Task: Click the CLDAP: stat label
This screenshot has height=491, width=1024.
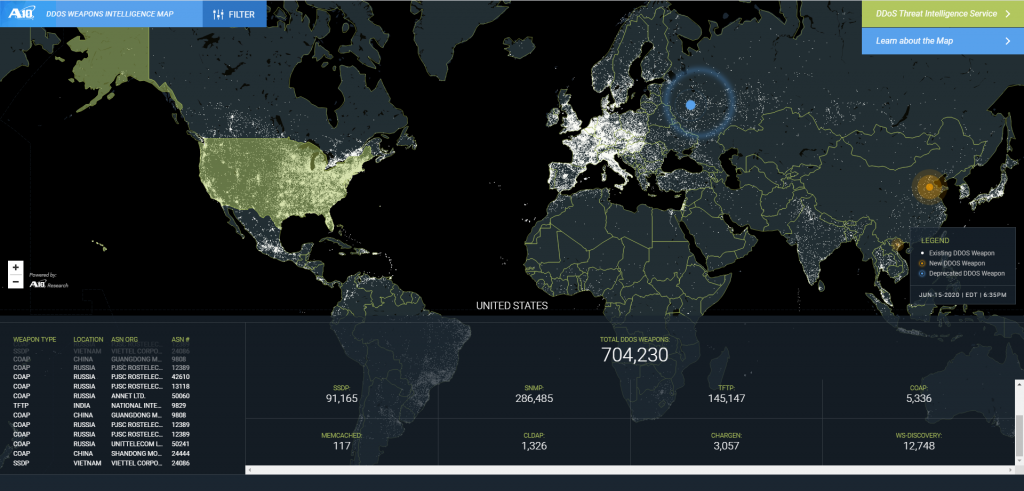Action: pos(534,435)
